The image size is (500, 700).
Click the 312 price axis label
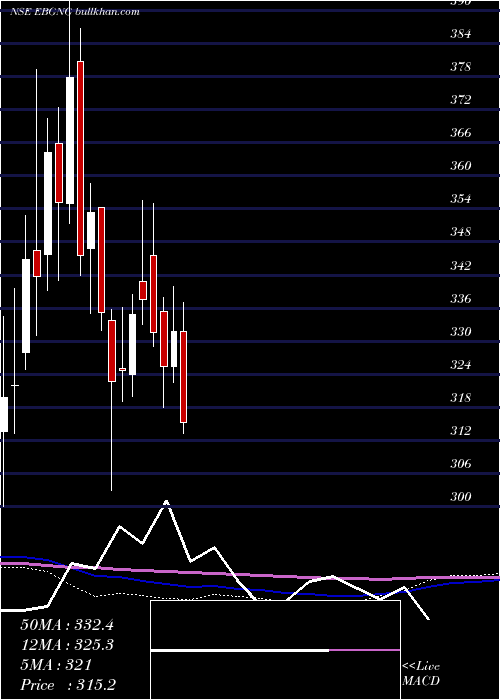point(460,430)
